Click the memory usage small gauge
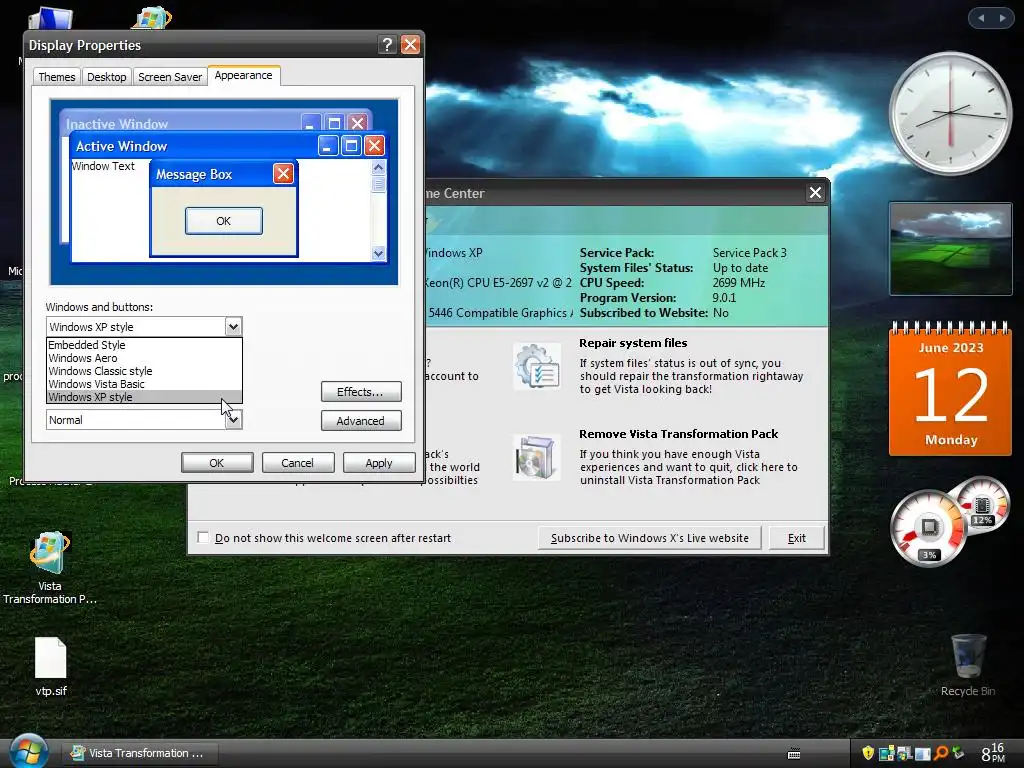Screen dimensions: 1024x768 click(982, 506)
